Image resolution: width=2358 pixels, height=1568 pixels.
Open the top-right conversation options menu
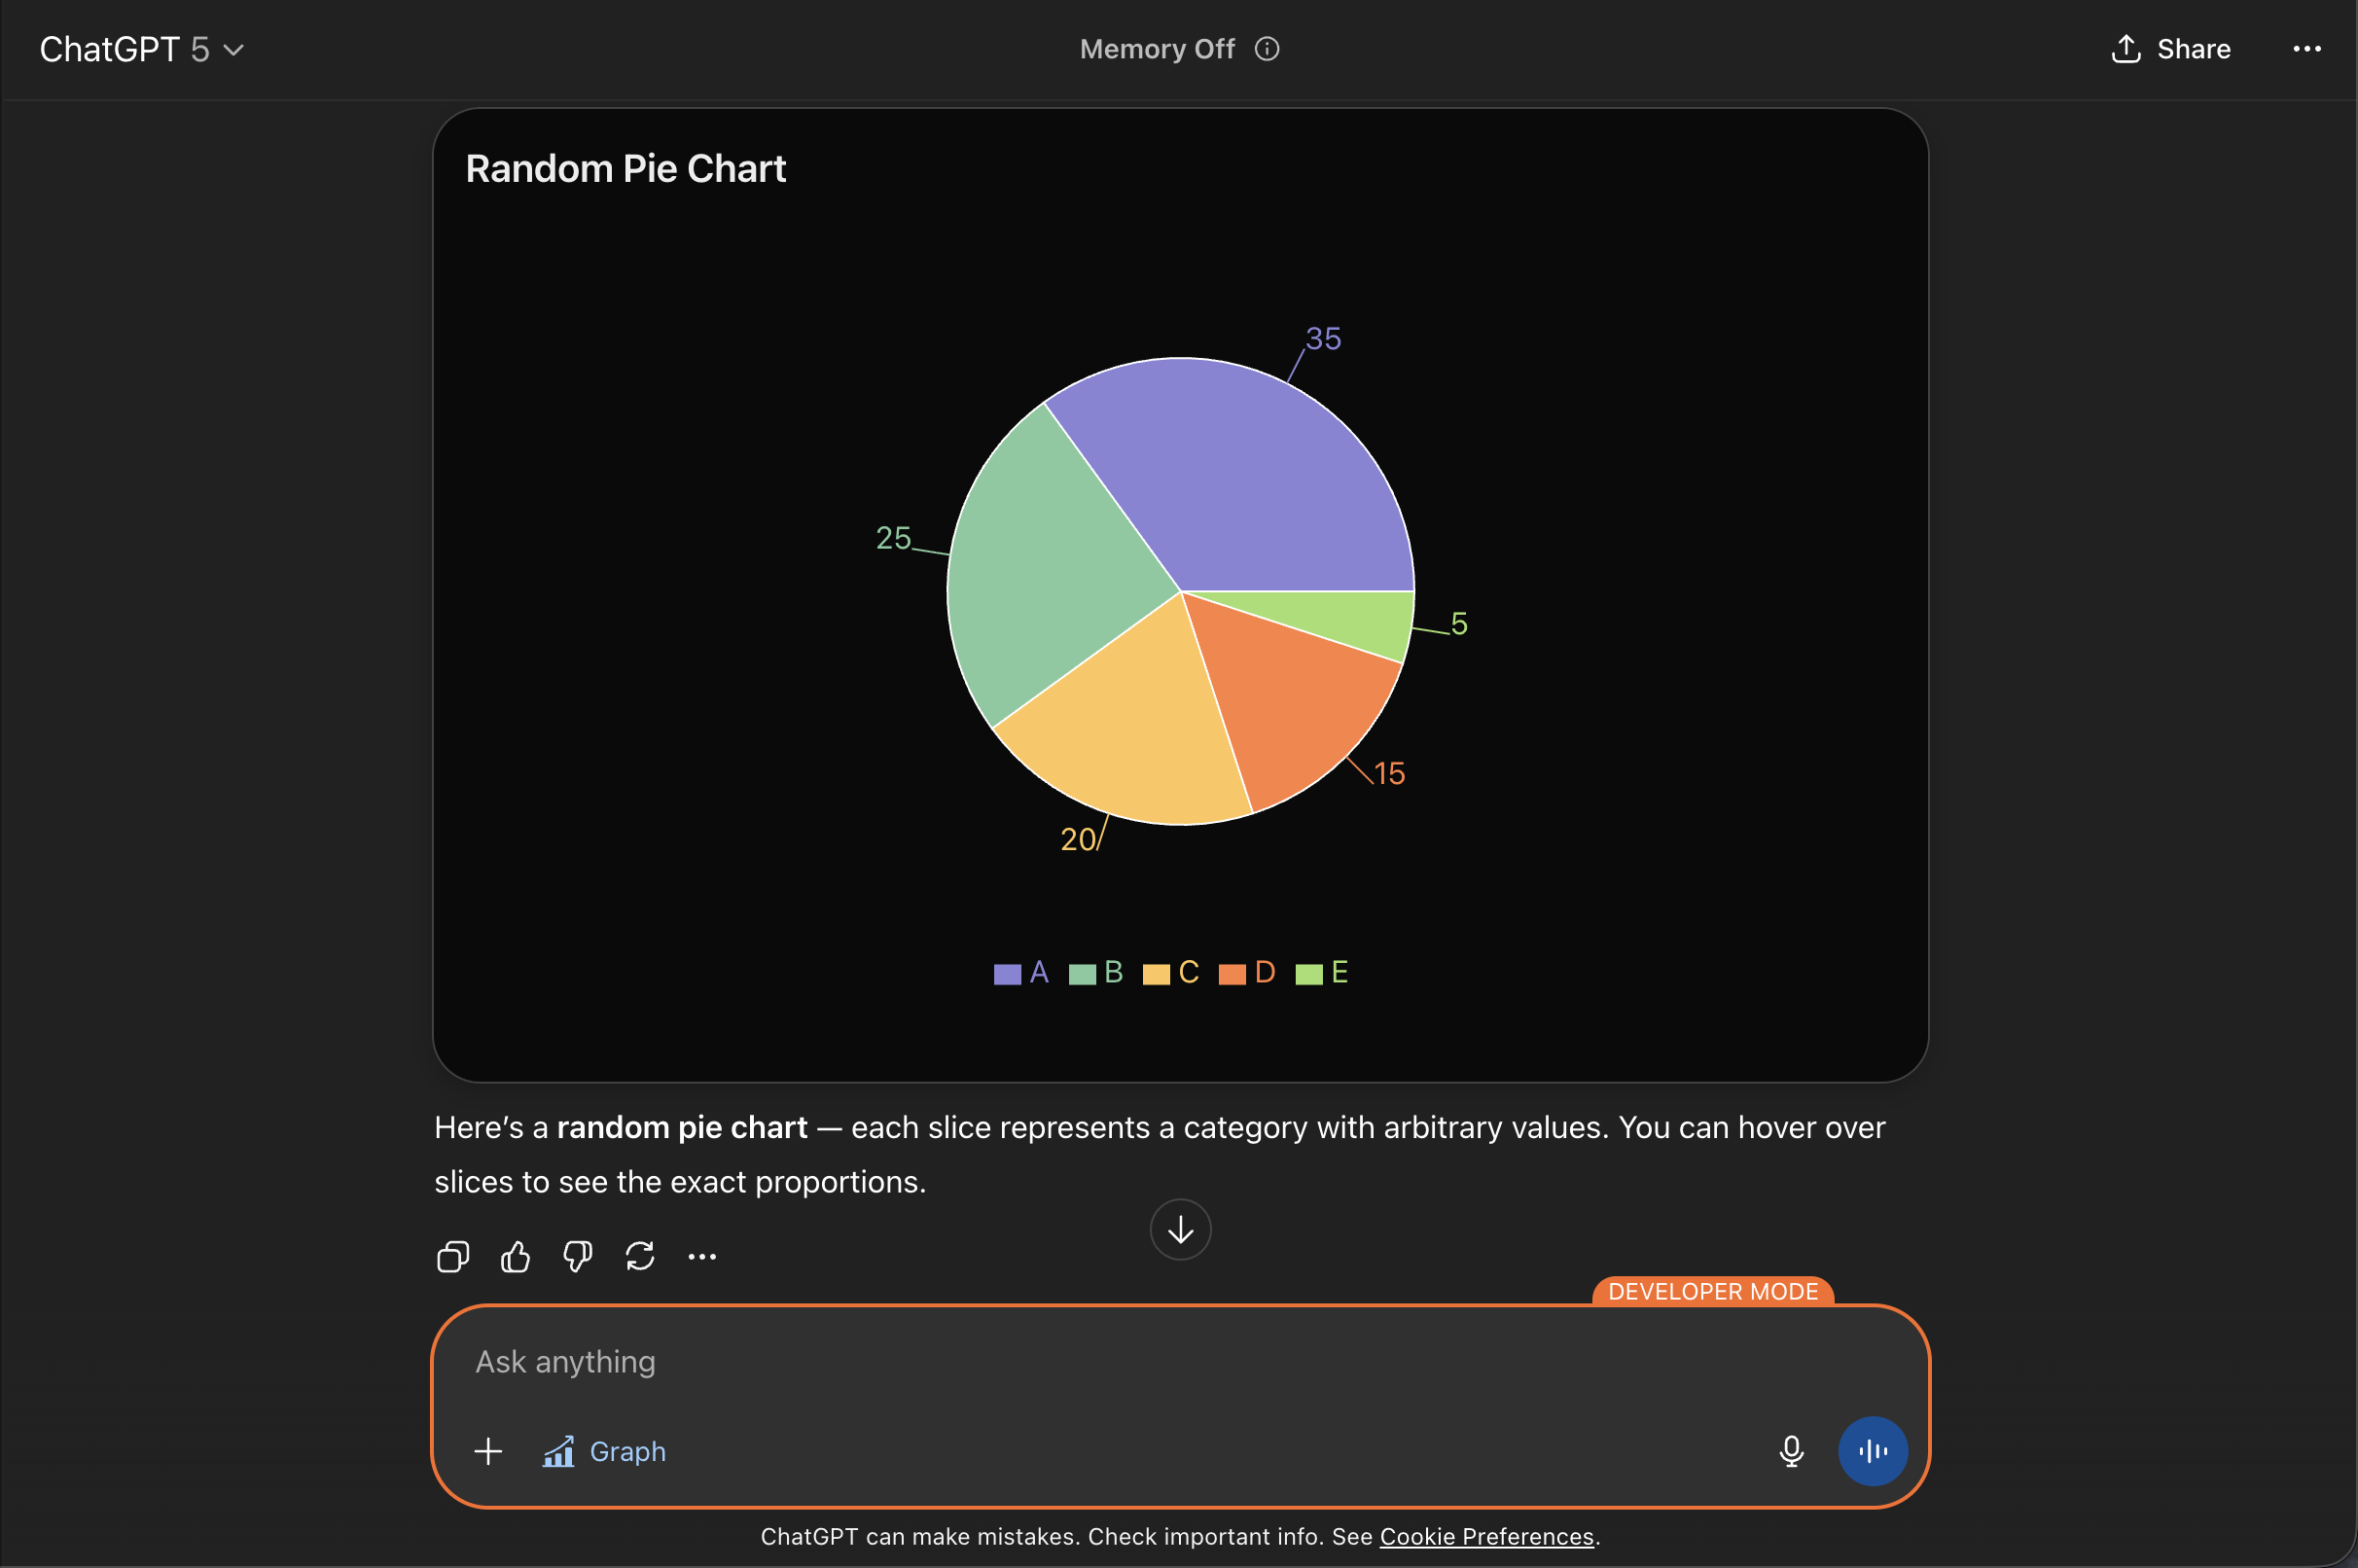click(2307, 48)
